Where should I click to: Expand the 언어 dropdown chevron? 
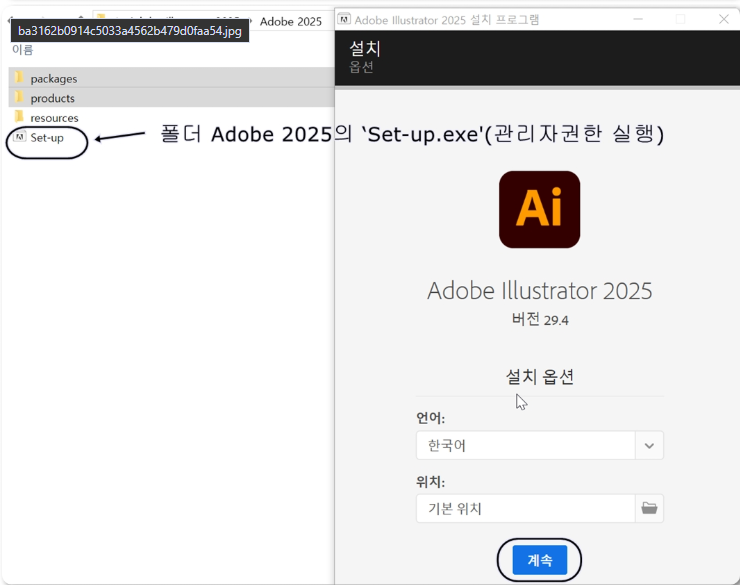[649, 445]
